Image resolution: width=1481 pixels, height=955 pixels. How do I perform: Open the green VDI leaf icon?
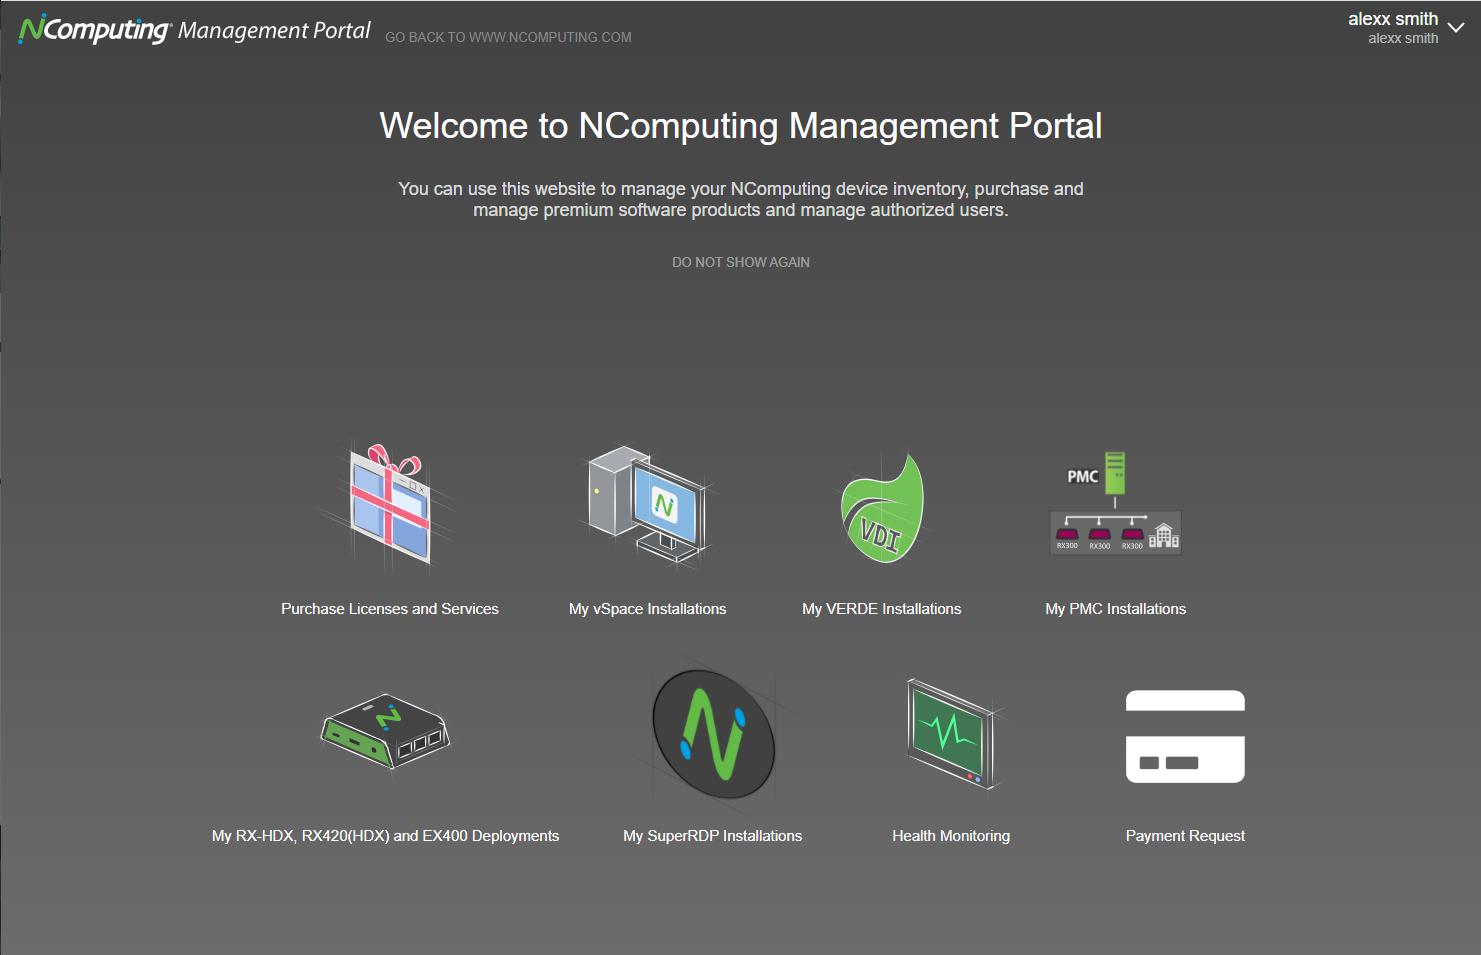click(882, 507)
